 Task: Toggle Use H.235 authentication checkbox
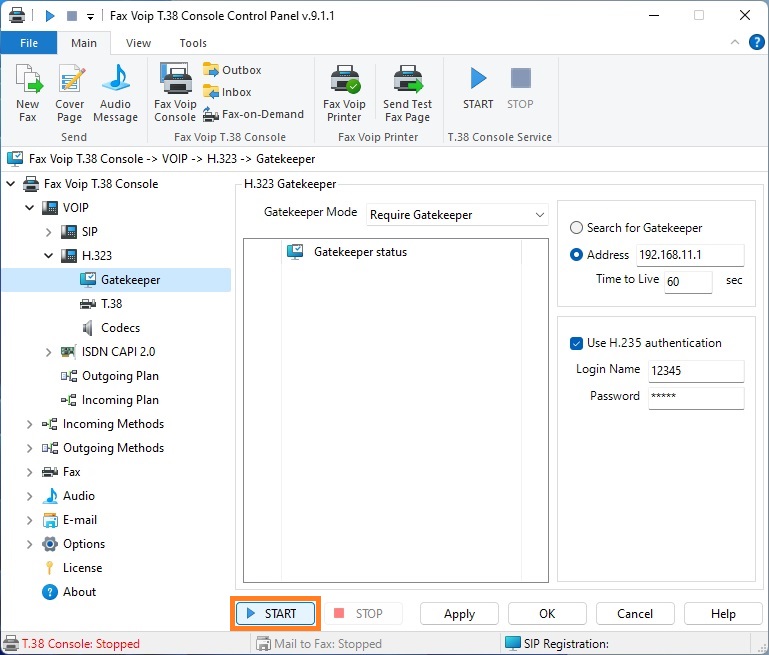[x=576, y=343]
